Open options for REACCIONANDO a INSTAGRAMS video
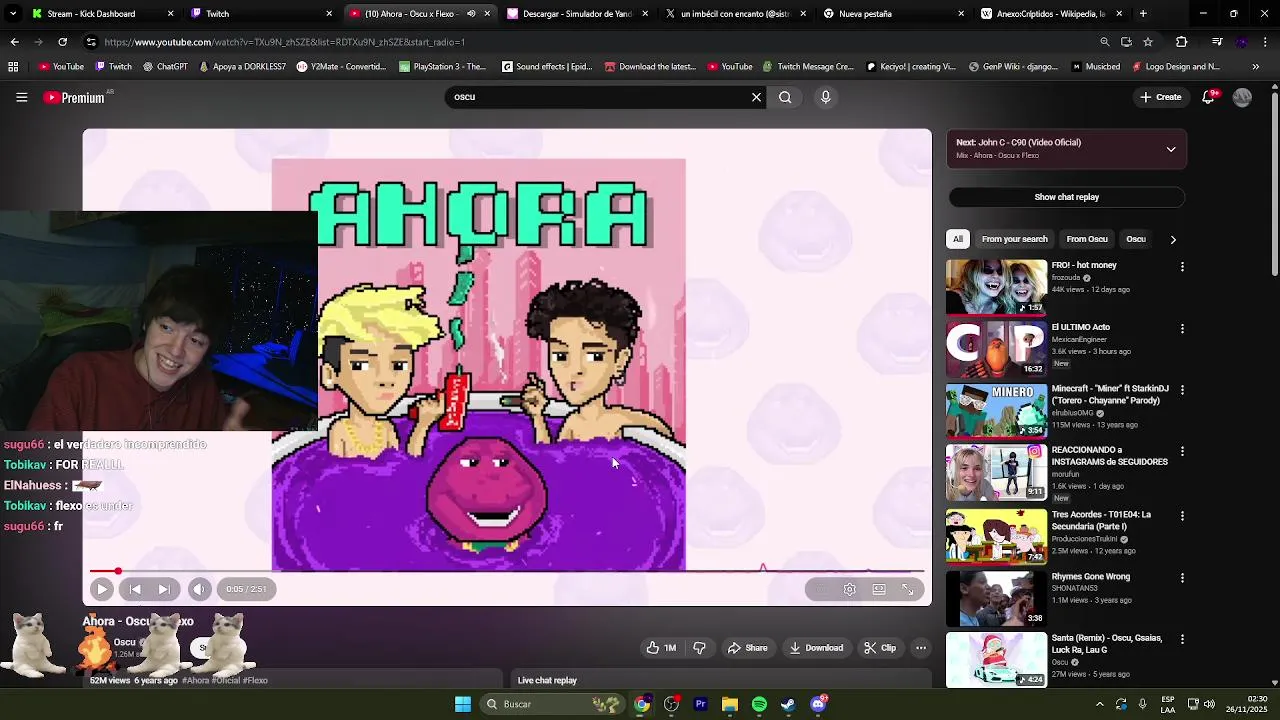The image size is (1280, 720). 1182,452
